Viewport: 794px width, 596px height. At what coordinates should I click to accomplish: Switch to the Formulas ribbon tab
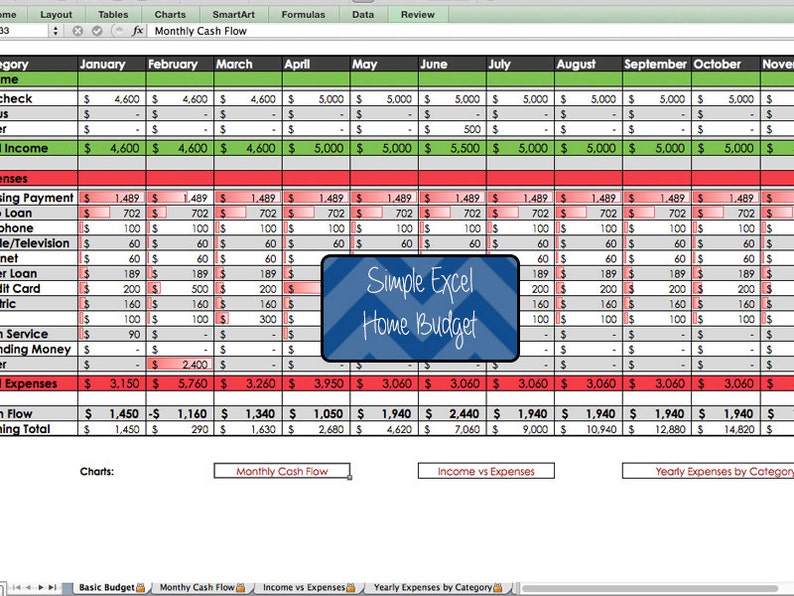click(x=303, y=15)
